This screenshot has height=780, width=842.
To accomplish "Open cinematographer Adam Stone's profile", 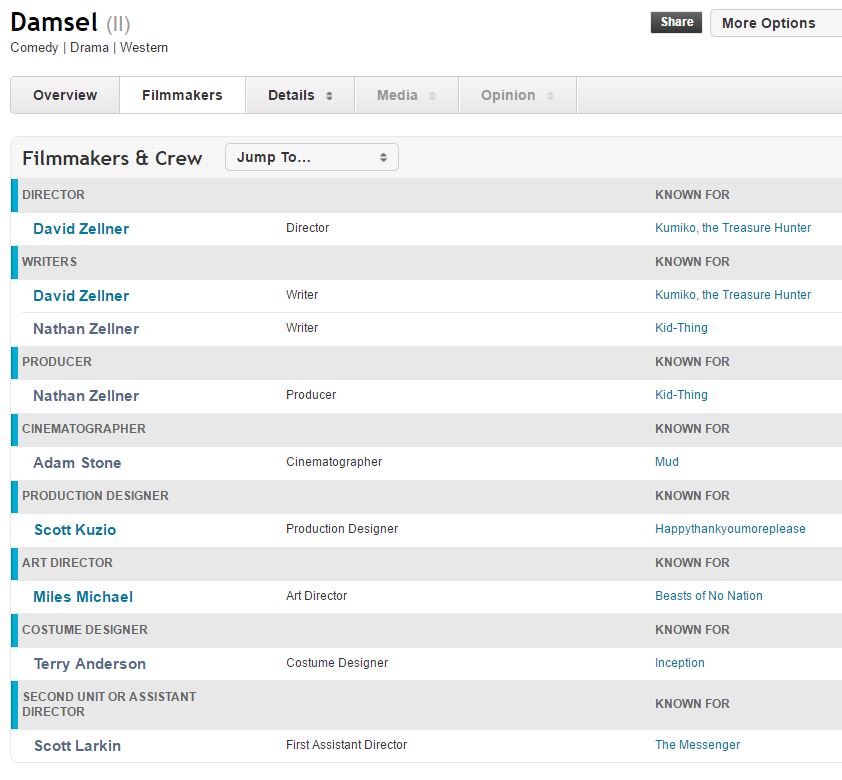I will tap(77, 462).
